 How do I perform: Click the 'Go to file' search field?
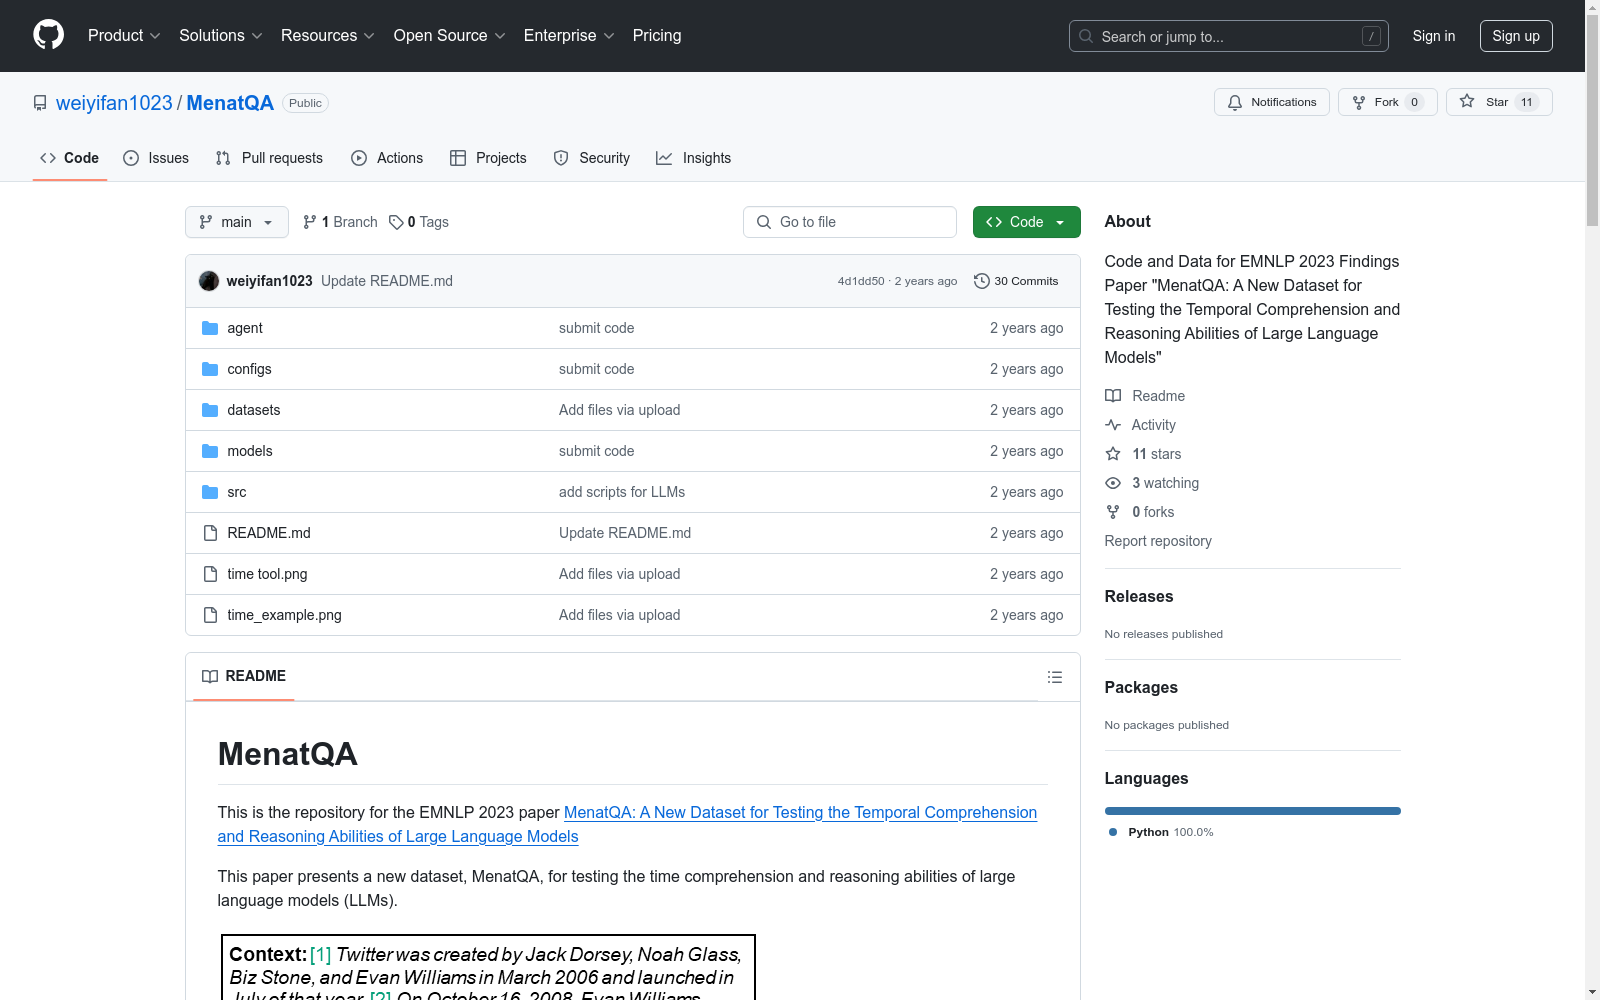pos(850,222)
